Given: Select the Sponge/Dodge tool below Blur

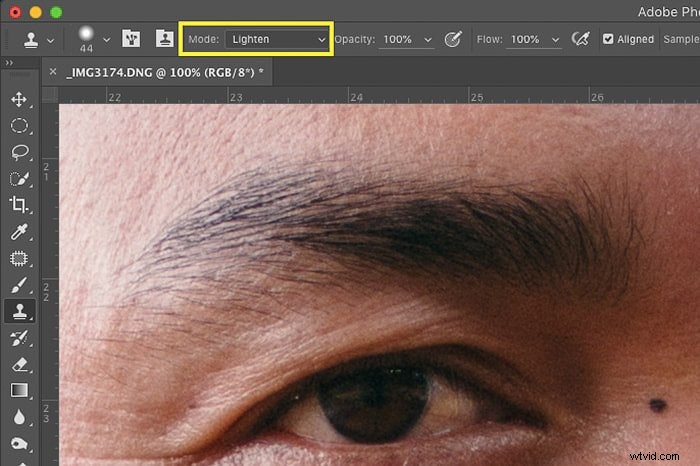Looking at the screenshot, I should (19, 444).
